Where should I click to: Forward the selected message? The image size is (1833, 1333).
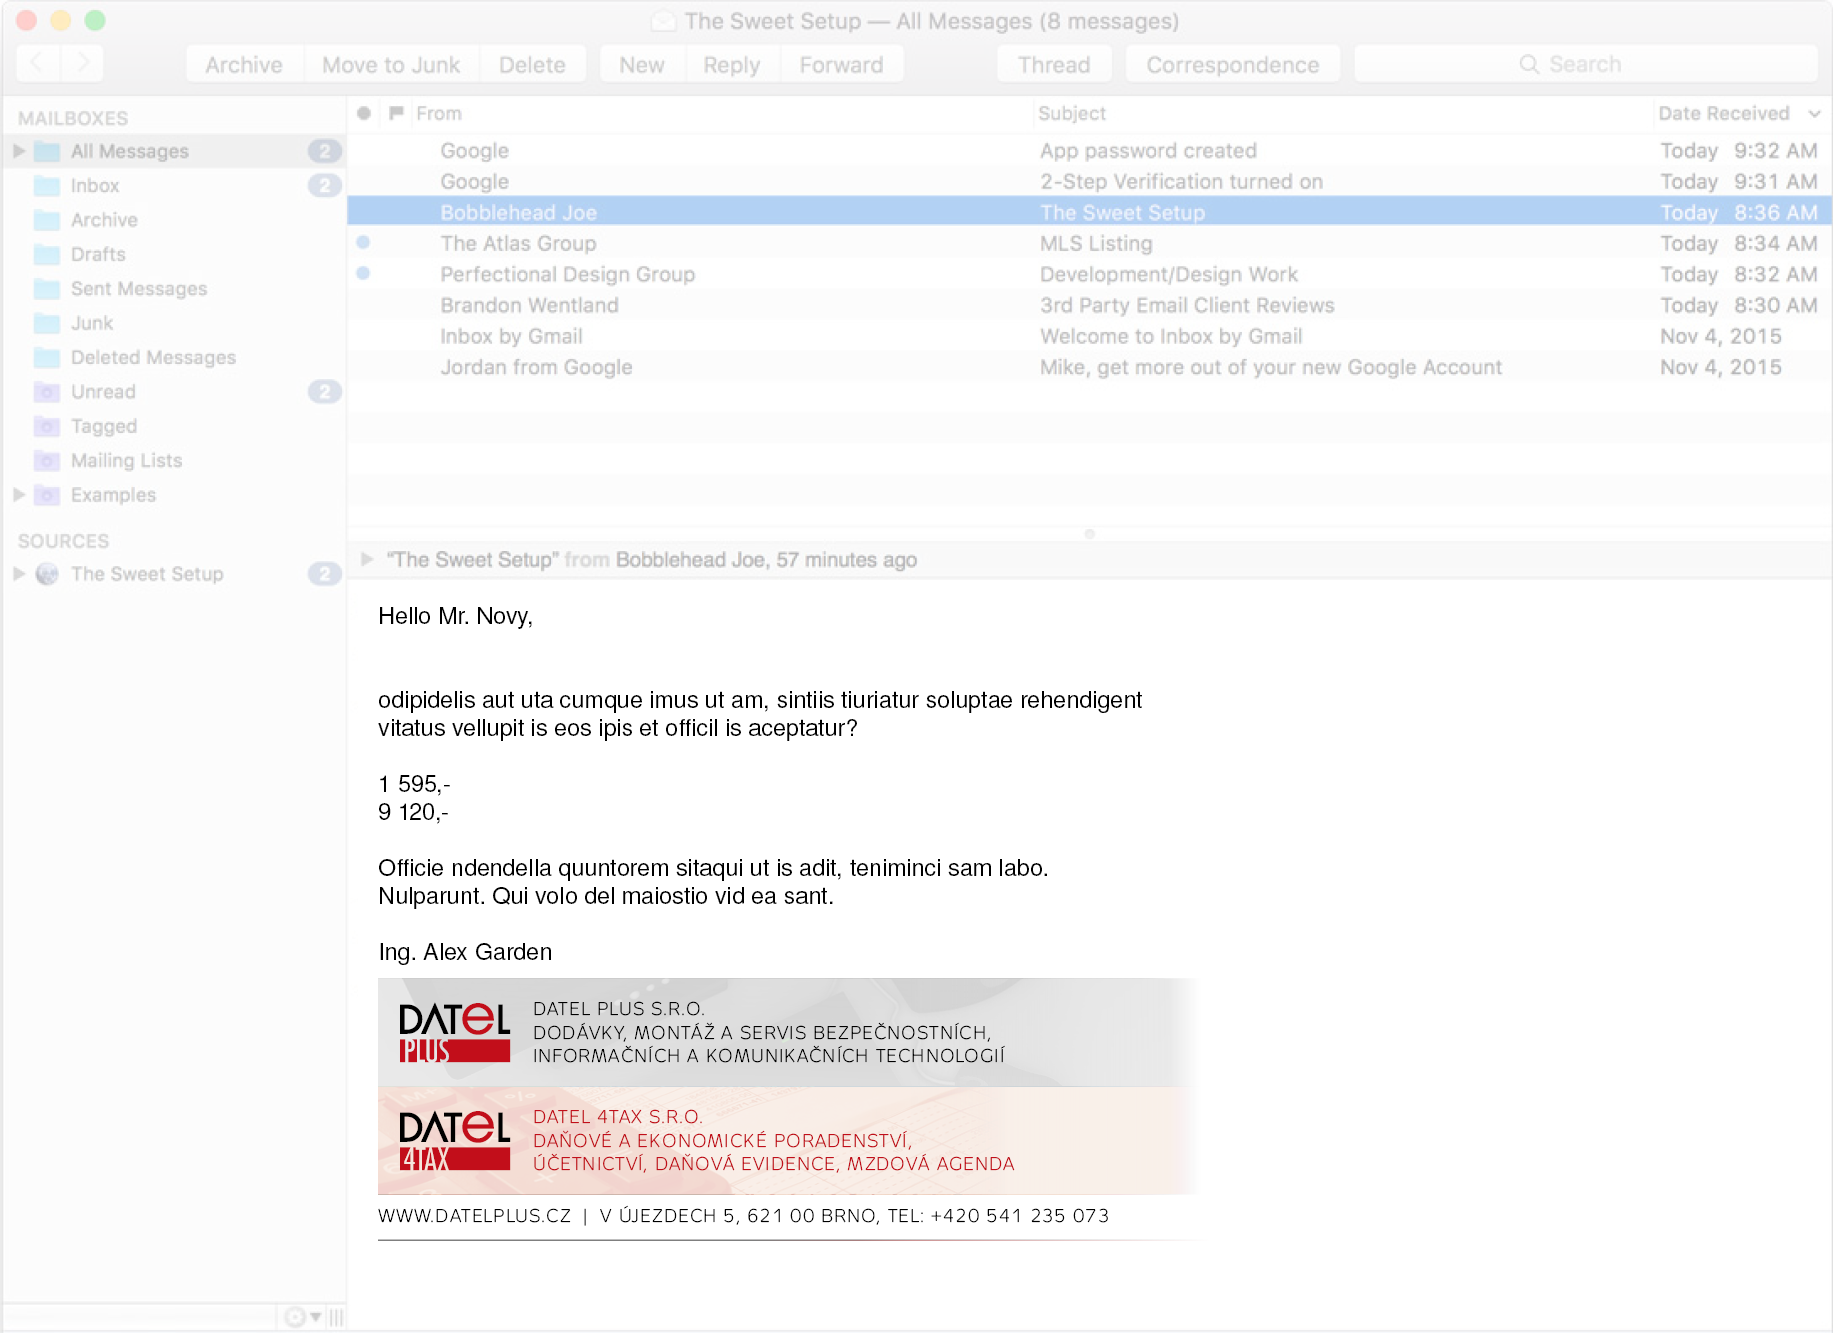(x=841, y=64)
